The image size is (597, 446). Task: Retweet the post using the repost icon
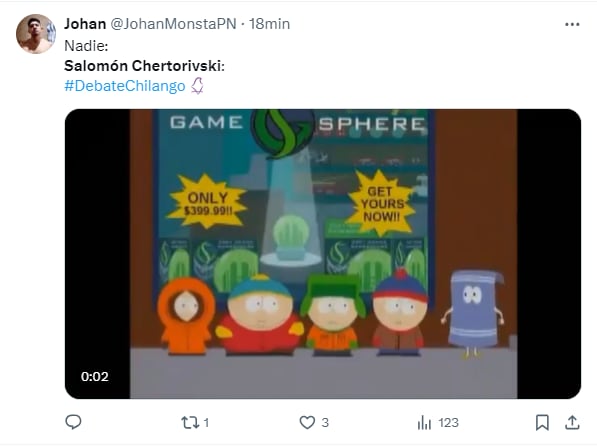tap(190, 422)
